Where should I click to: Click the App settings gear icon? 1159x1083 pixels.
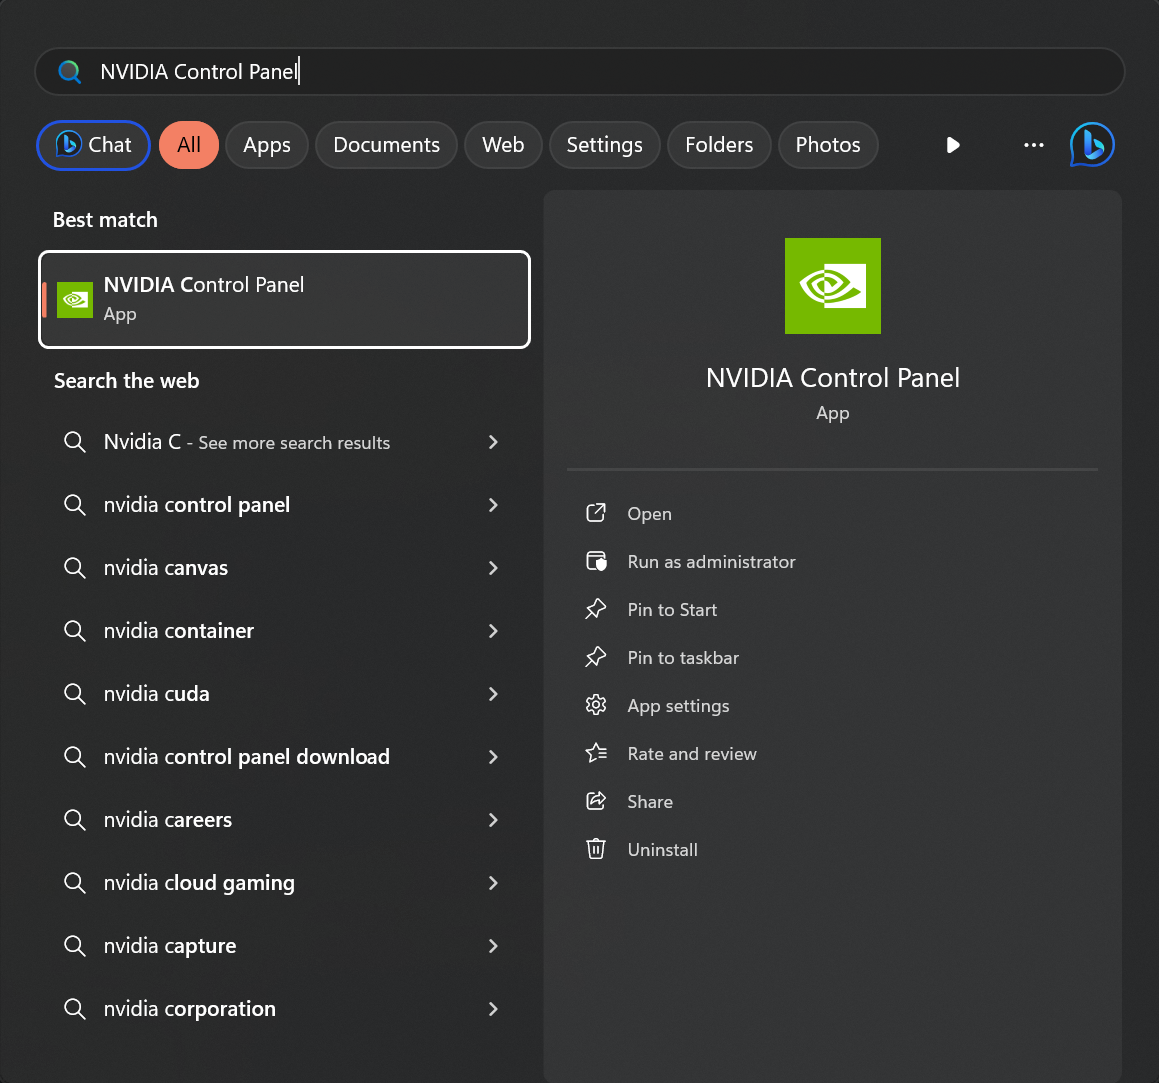click(x=596, y=705)
